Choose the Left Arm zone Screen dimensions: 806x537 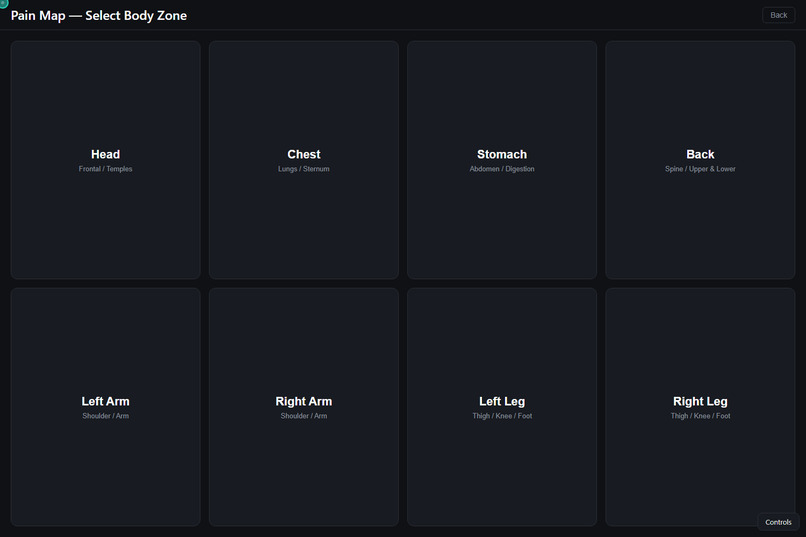(x=105, y=407)
